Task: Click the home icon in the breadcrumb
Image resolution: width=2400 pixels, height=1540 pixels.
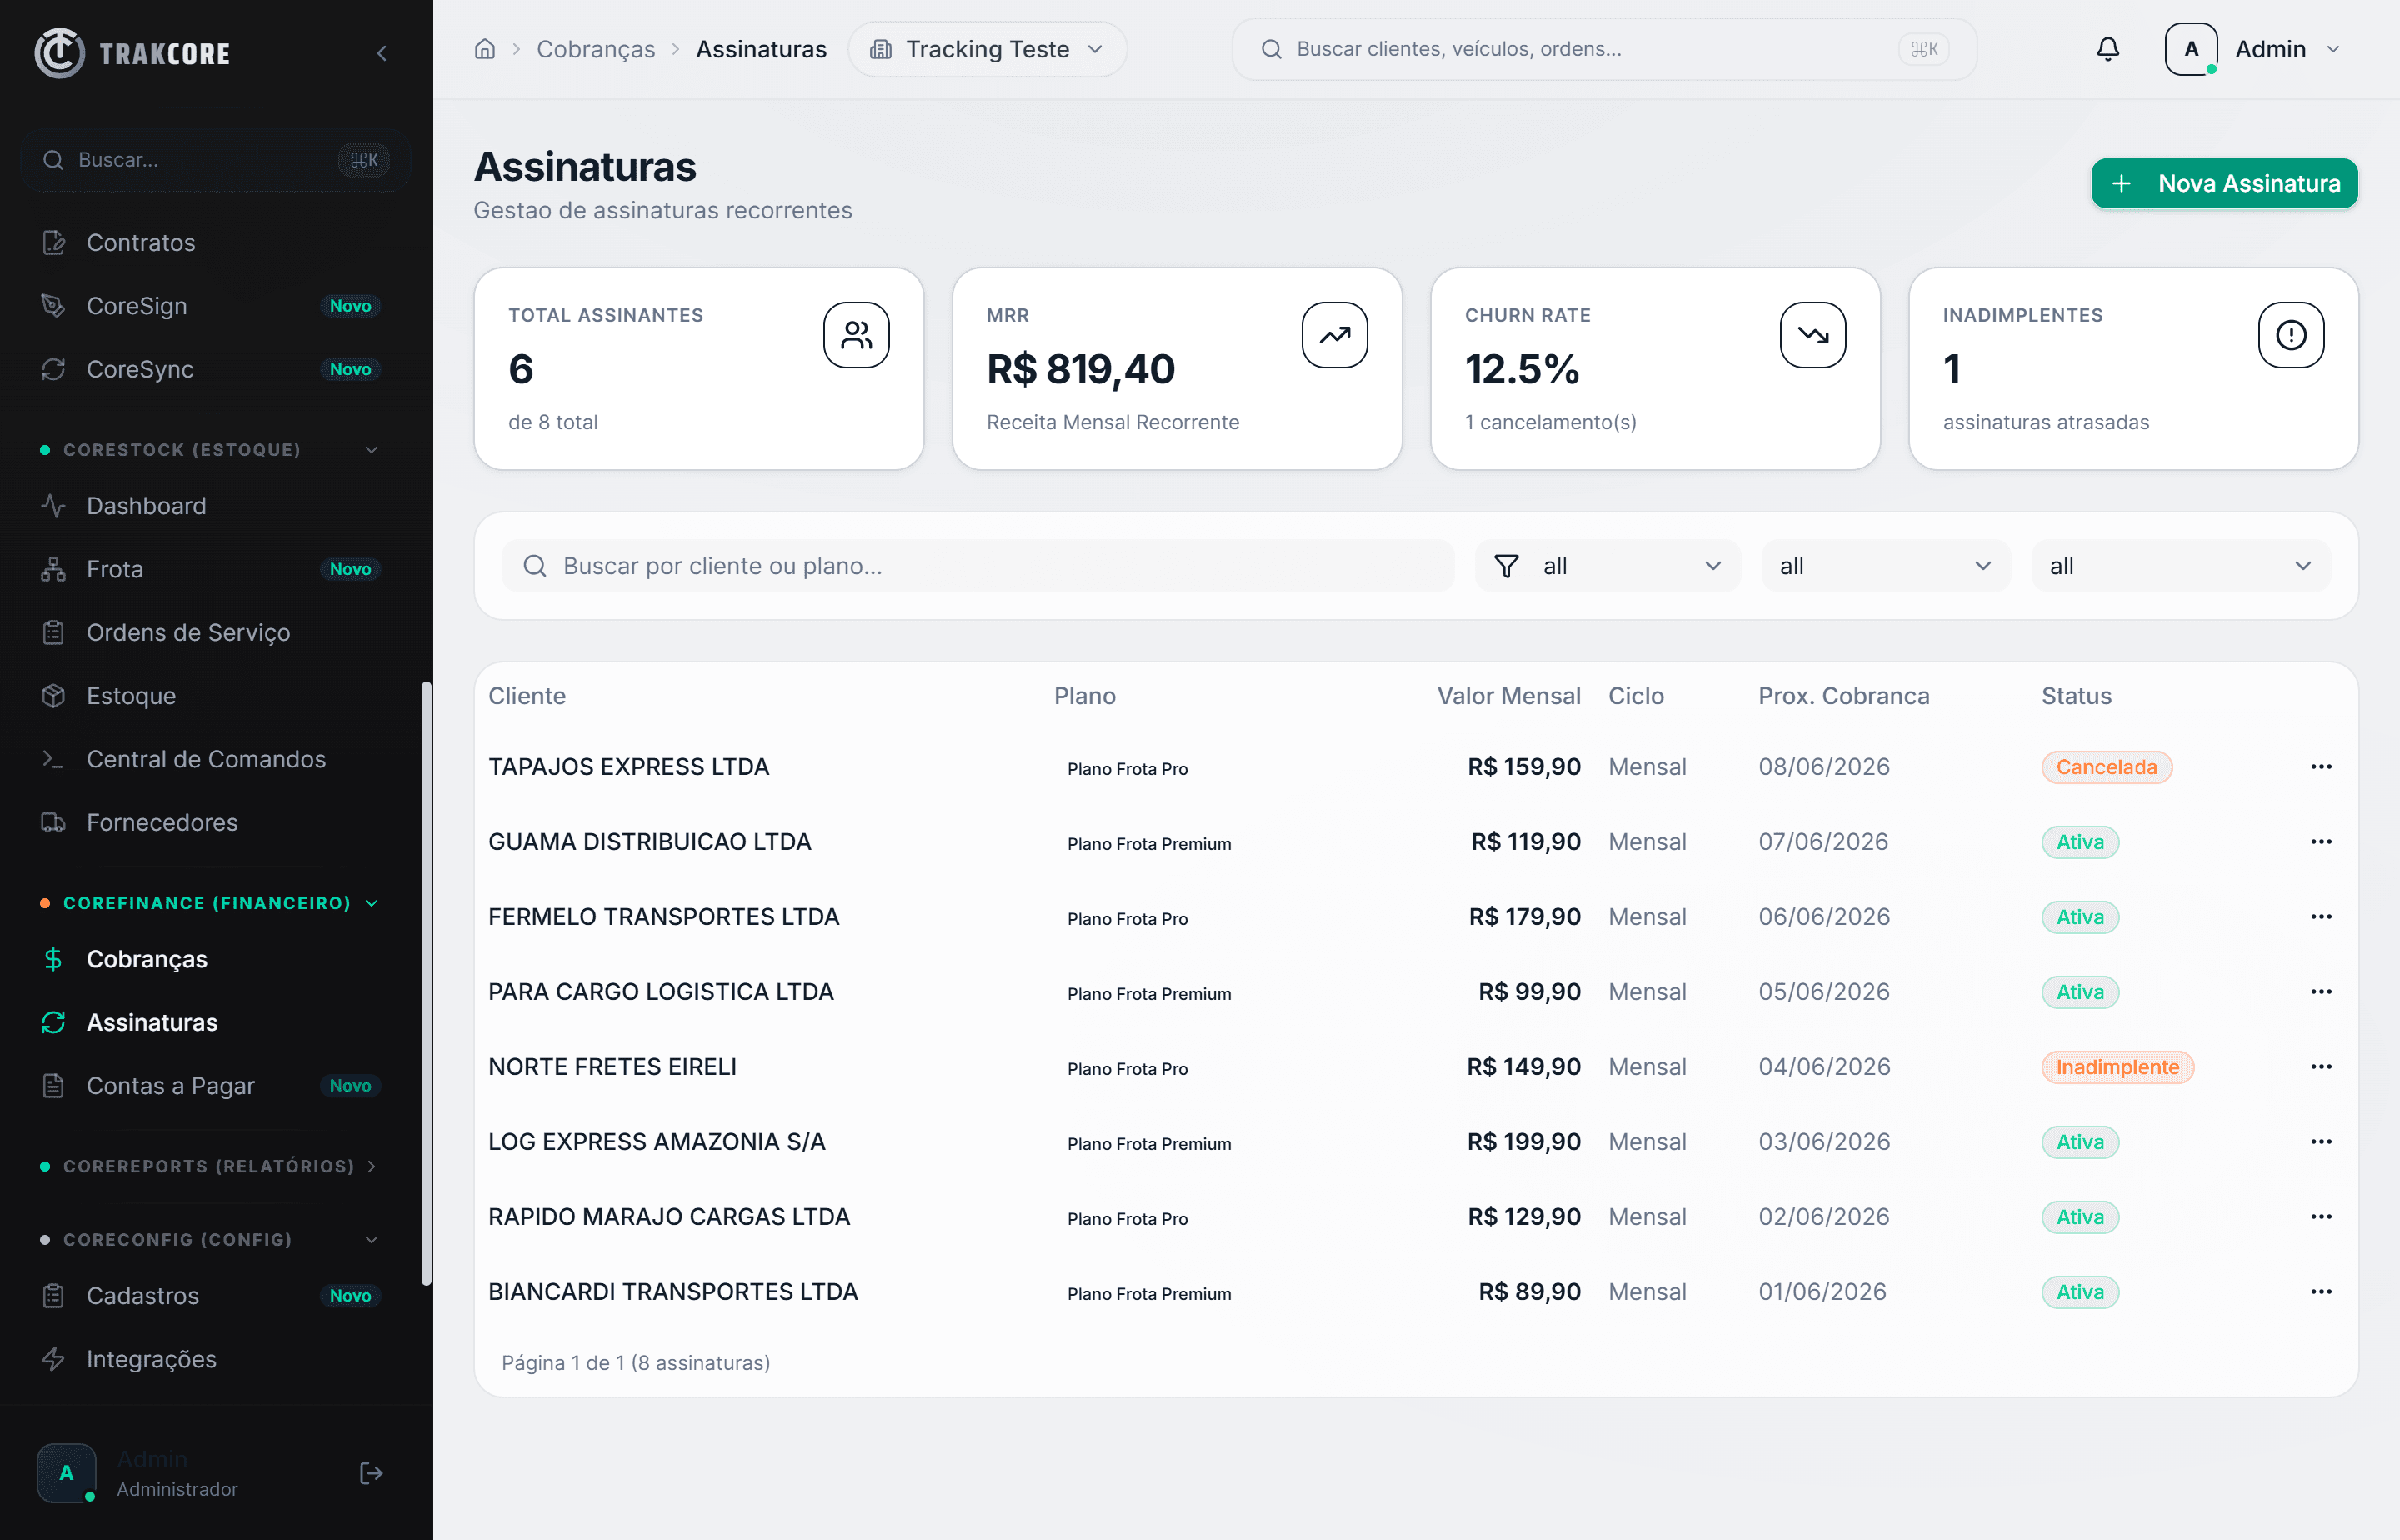Action: coord(485,49)
